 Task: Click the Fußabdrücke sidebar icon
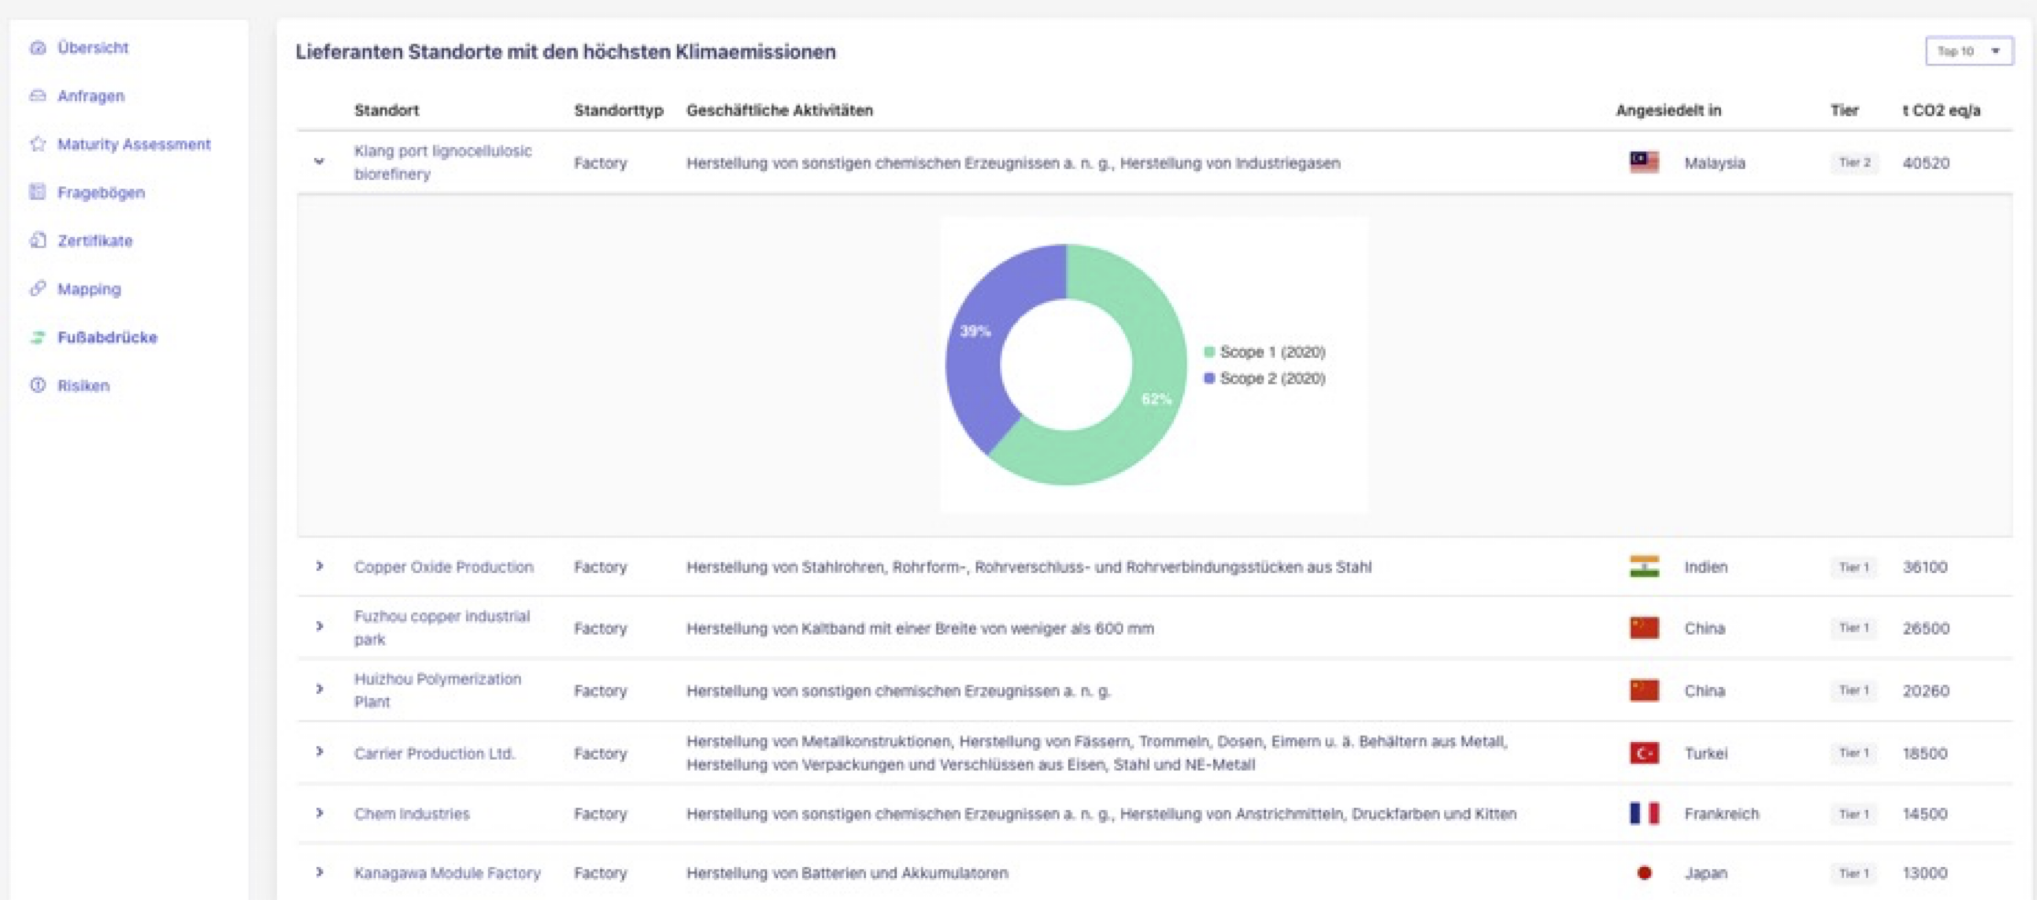click(x=38, y=337)
